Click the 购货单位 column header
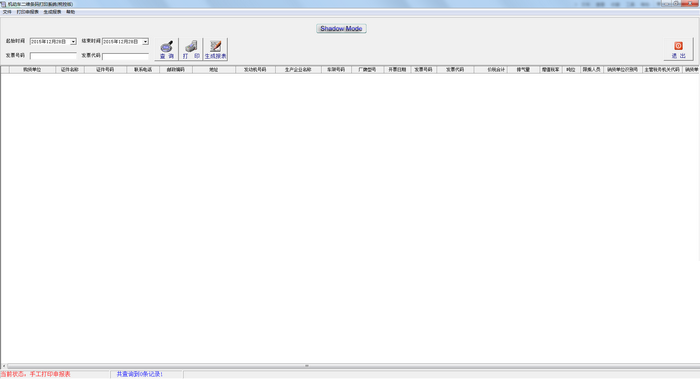 [32, 70]
